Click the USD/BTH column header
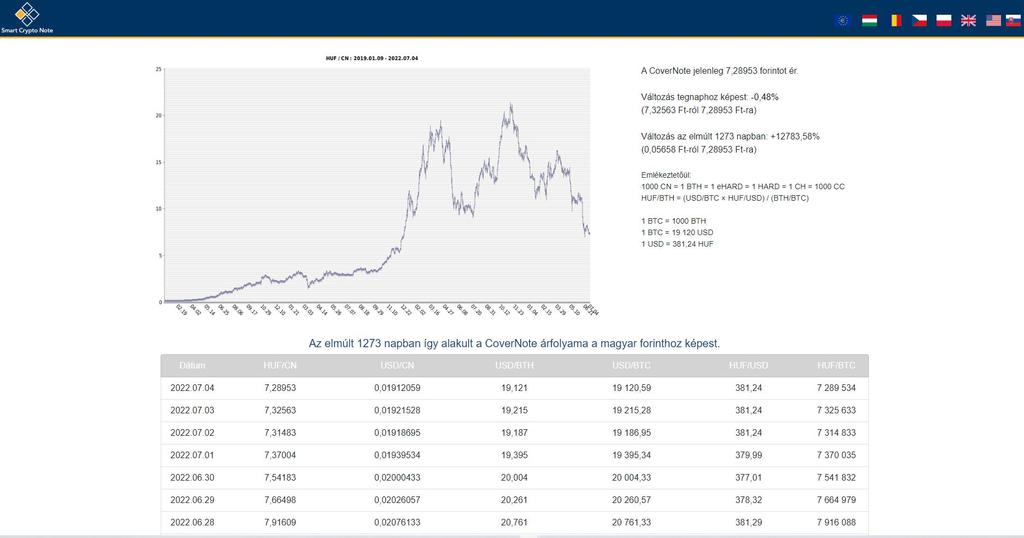This screenshot has height=538, width=1024. pyautogui.click(x=515, y=366)
